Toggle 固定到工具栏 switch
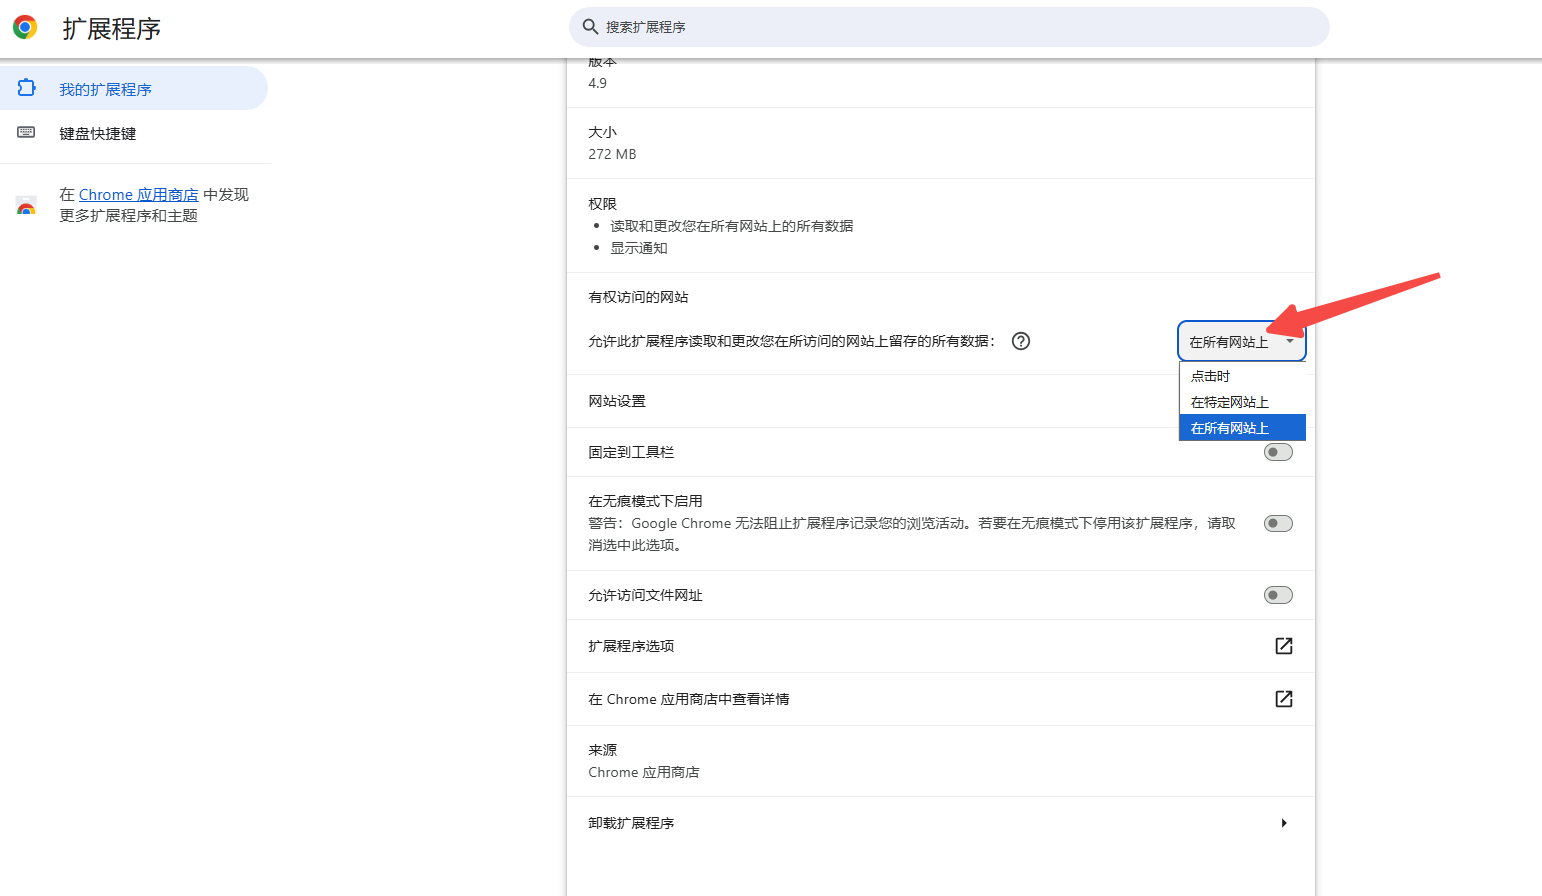Viewport: 1542px width, 896px height. (x=1278, y=452)
